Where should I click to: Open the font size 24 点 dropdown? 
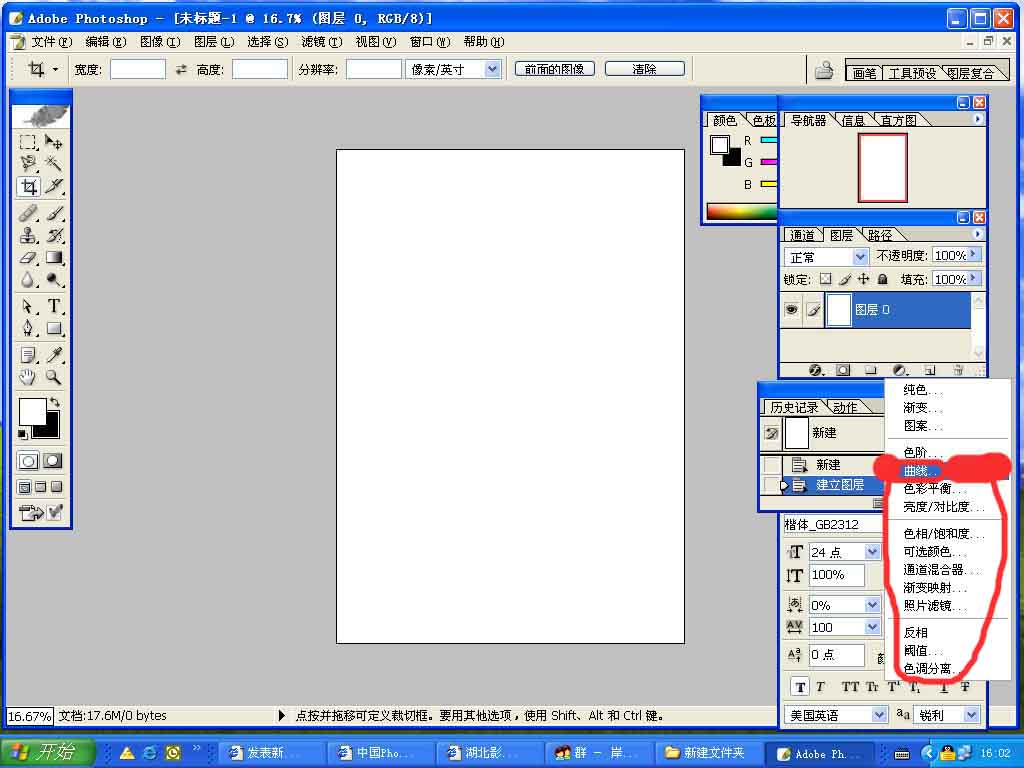[872, 552]
